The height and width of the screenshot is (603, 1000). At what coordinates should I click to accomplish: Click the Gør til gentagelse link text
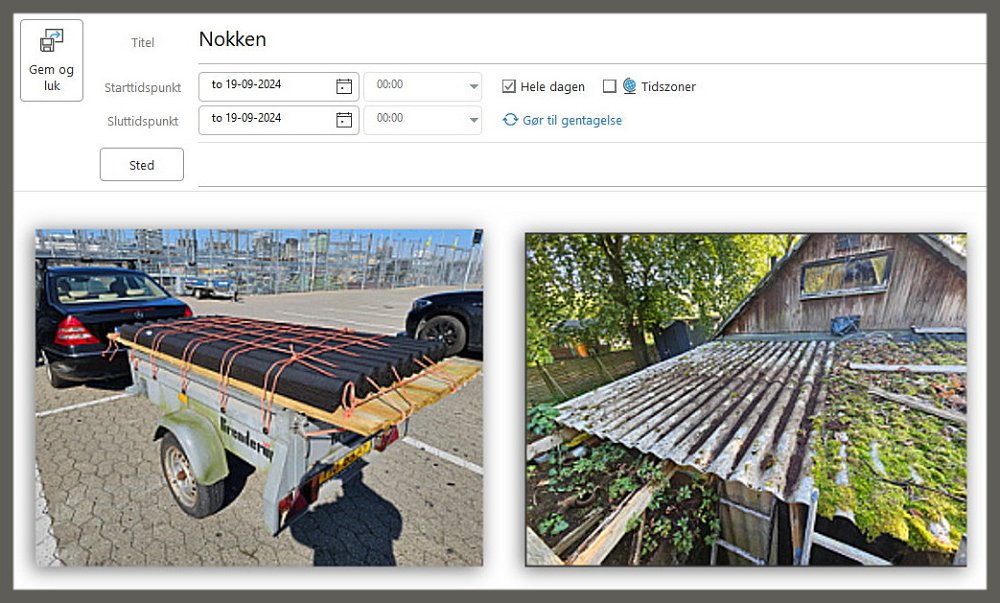click(x=572, y=120)
